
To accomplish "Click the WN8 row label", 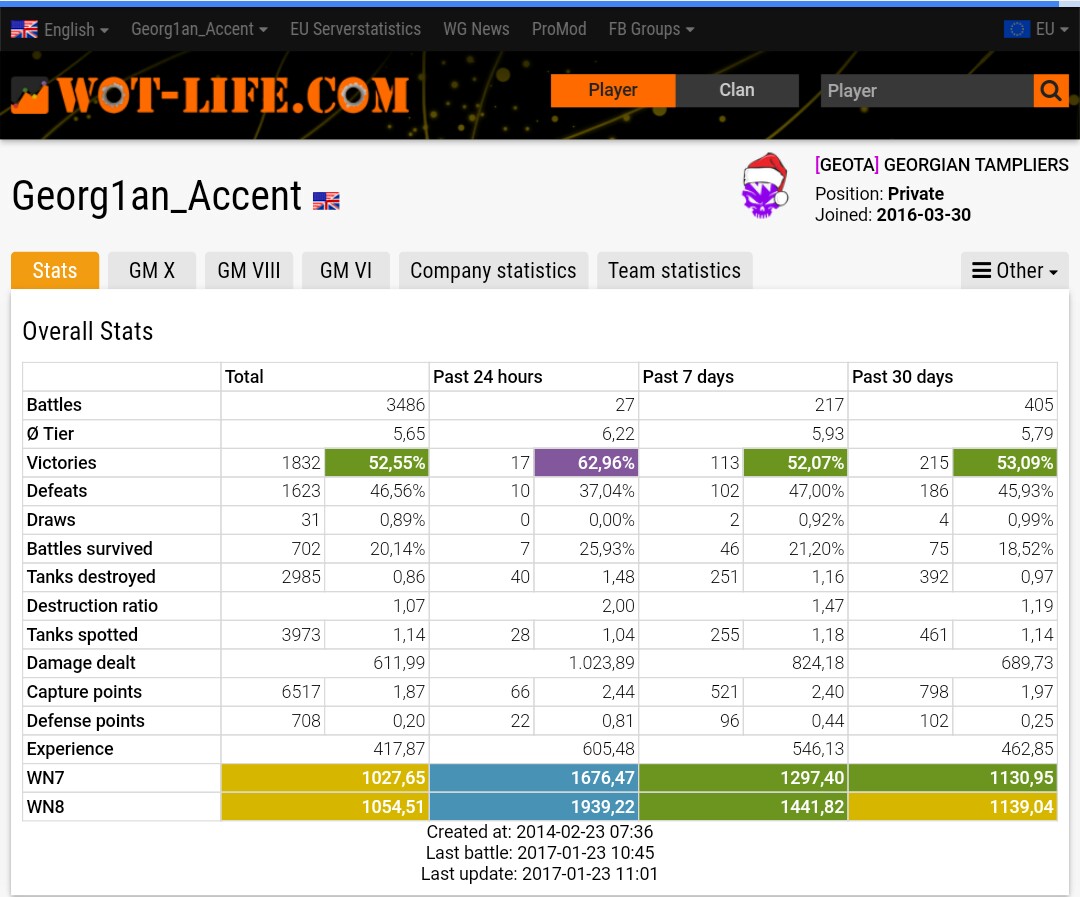I will [x=45, y=806].
